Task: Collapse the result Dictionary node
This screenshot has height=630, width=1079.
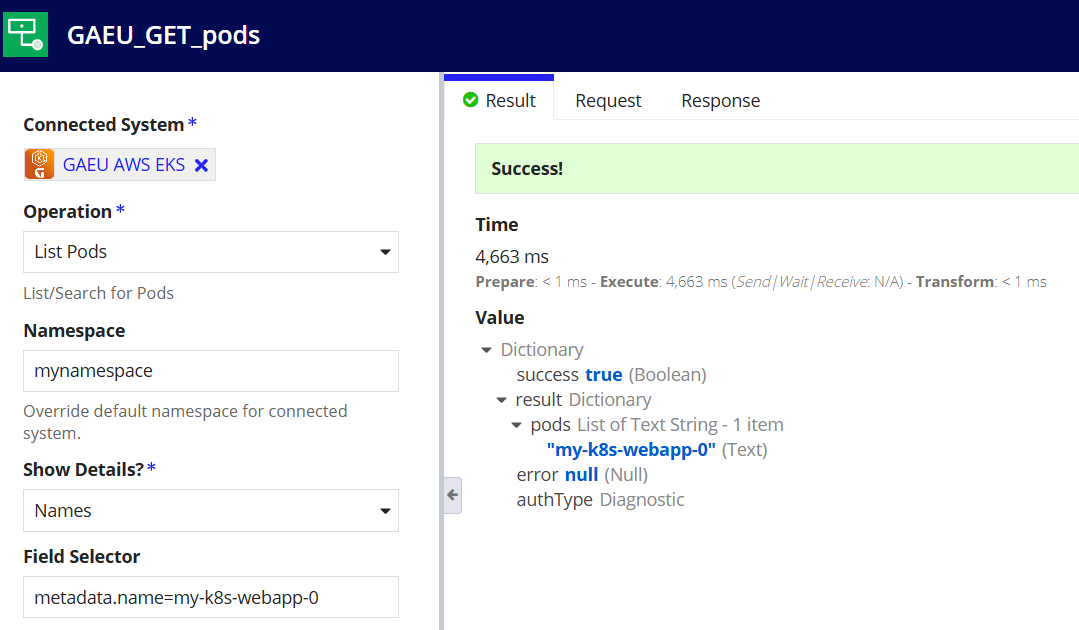Action: 502,400
